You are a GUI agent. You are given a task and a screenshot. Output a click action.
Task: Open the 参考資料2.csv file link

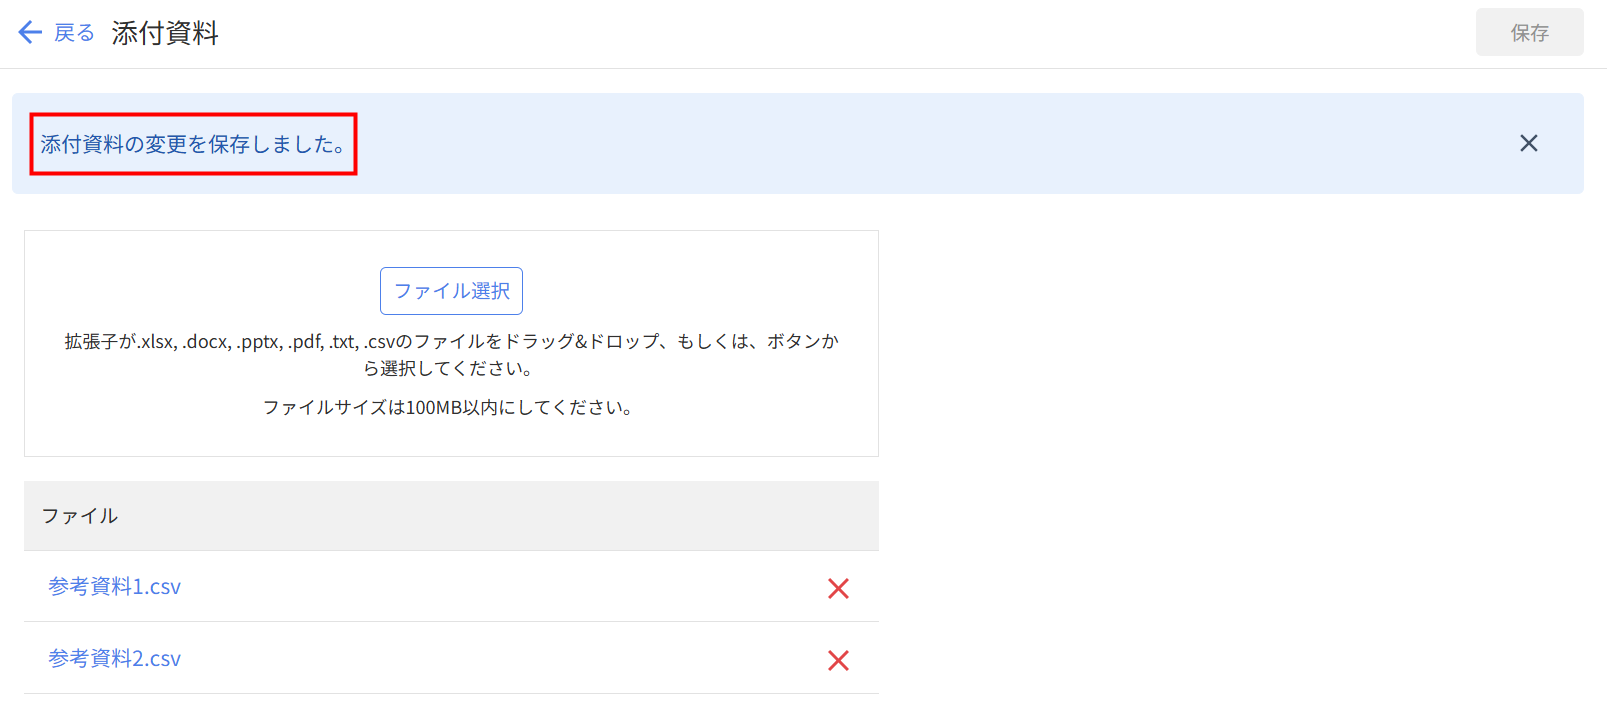coord(115,659)
